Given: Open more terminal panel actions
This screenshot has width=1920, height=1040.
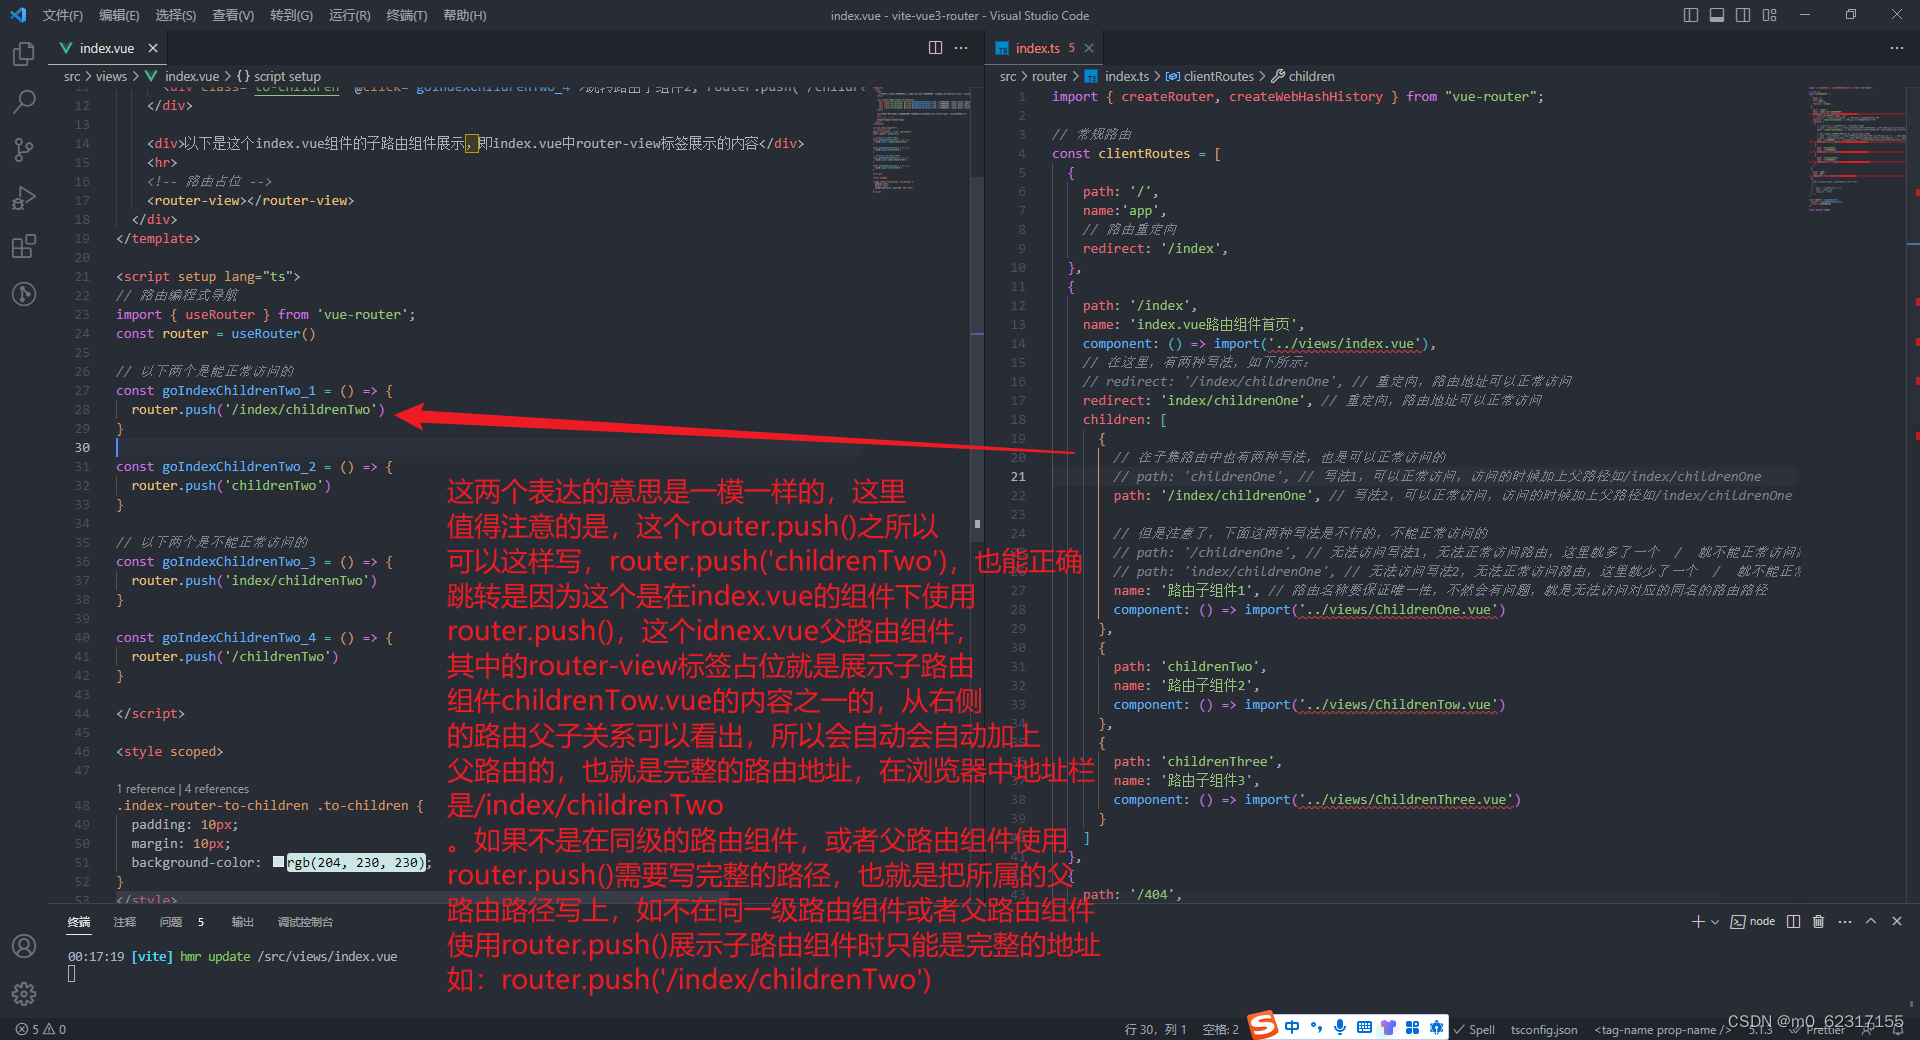Looking at the screenshot, I should pyautogui.click(x=1845, y=921).
